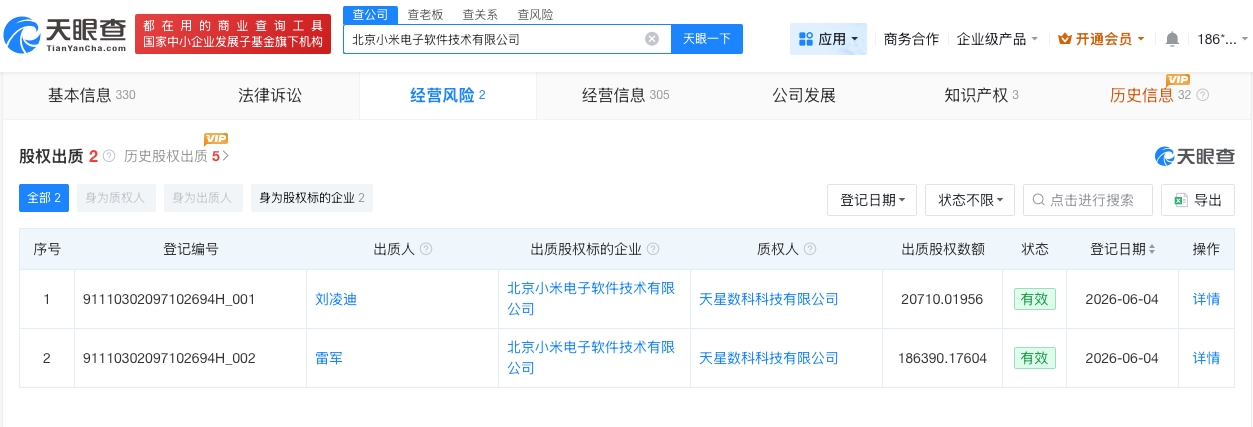Open pledgor 雷军 profile link
1253x427 pixels.
[x=329, y=358]
